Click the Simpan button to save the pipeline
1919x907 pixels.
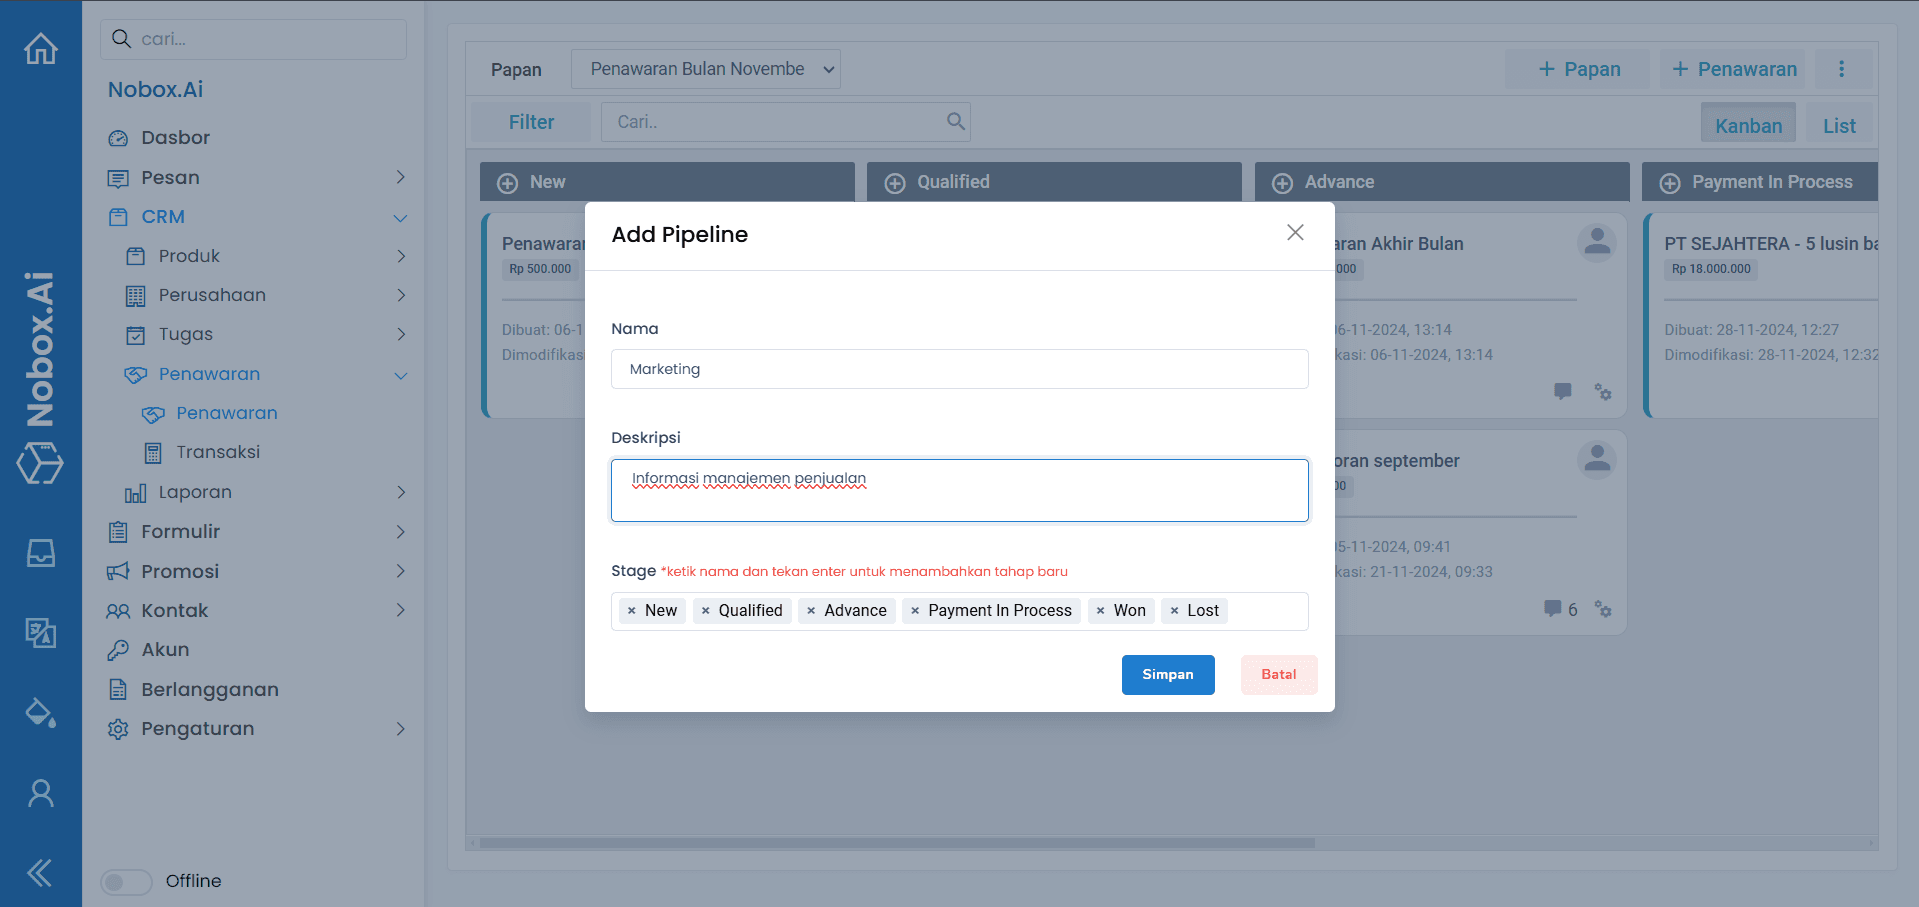1167,674
